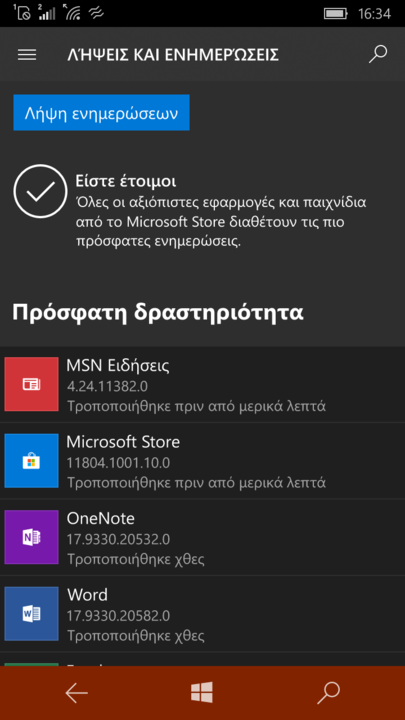Tap the Windows Start button
The image size is (405, 720).
(202, 692)
